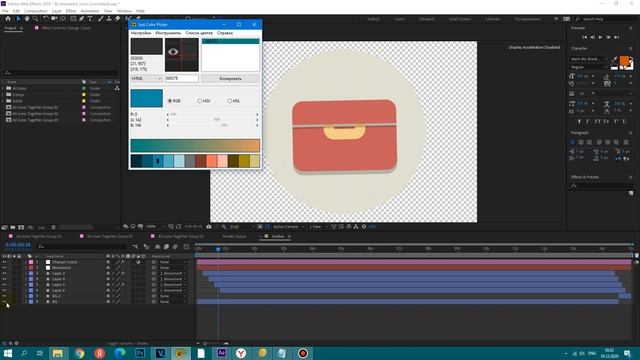Select the Eraser tool
The width and height of the screenshot is (640, 360).
click(x=118, y=19)
